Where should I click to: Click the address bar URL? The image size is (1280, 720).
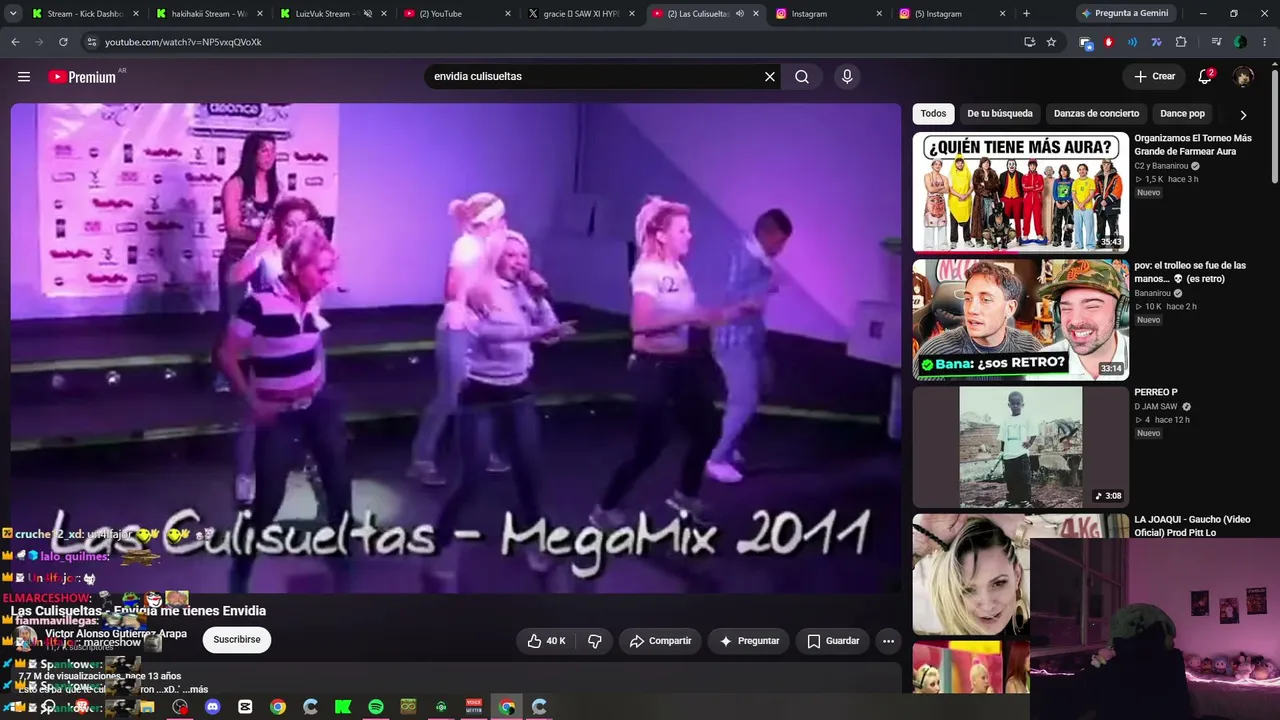point(183,42)
